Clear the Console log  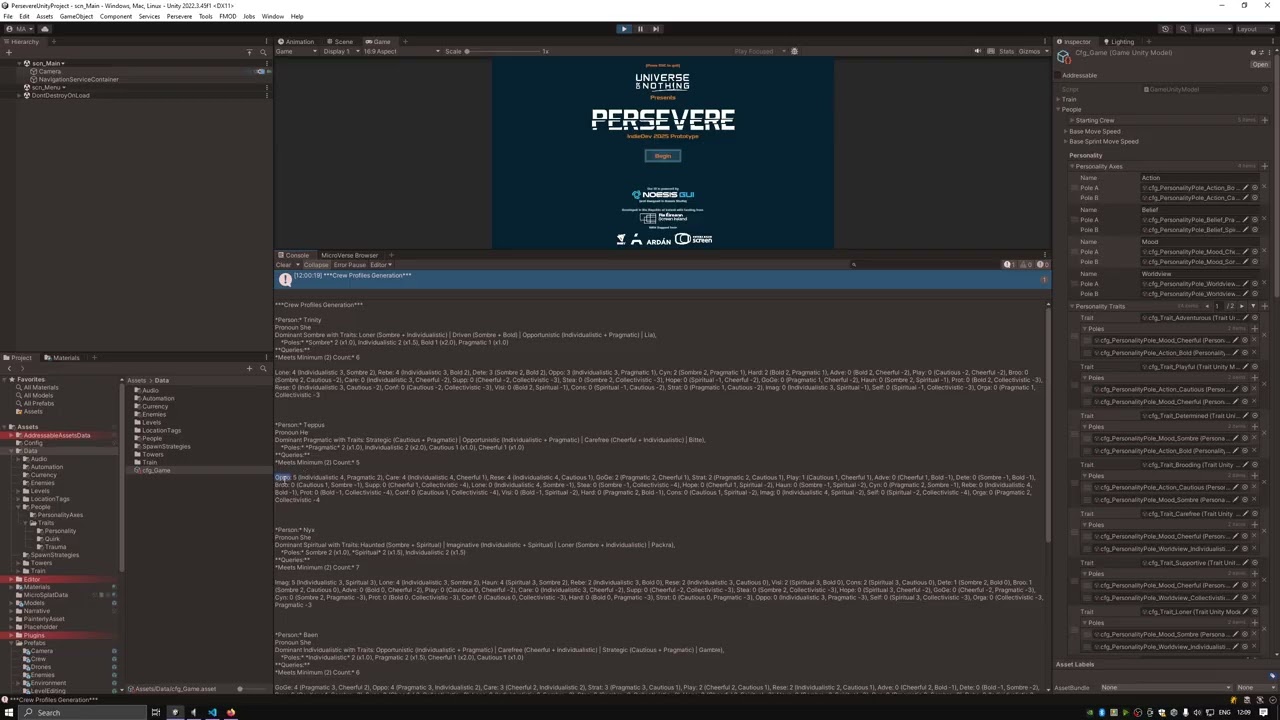285,265
